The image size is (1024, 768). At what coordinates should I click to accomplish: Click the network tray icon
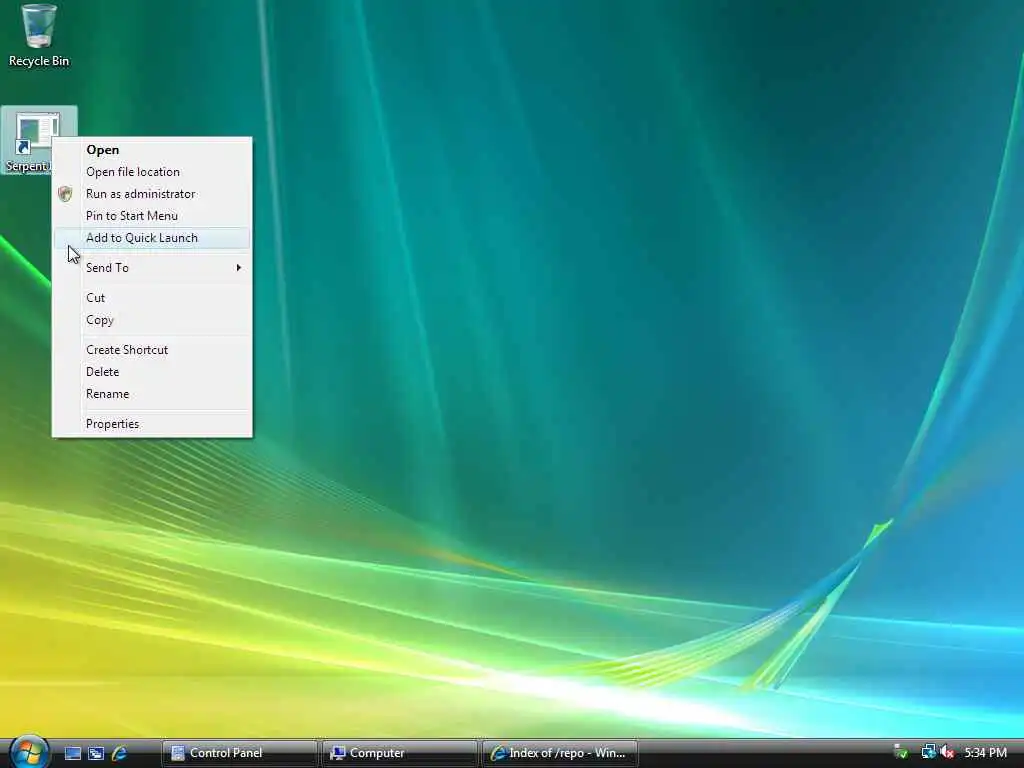tap(928, 752)
